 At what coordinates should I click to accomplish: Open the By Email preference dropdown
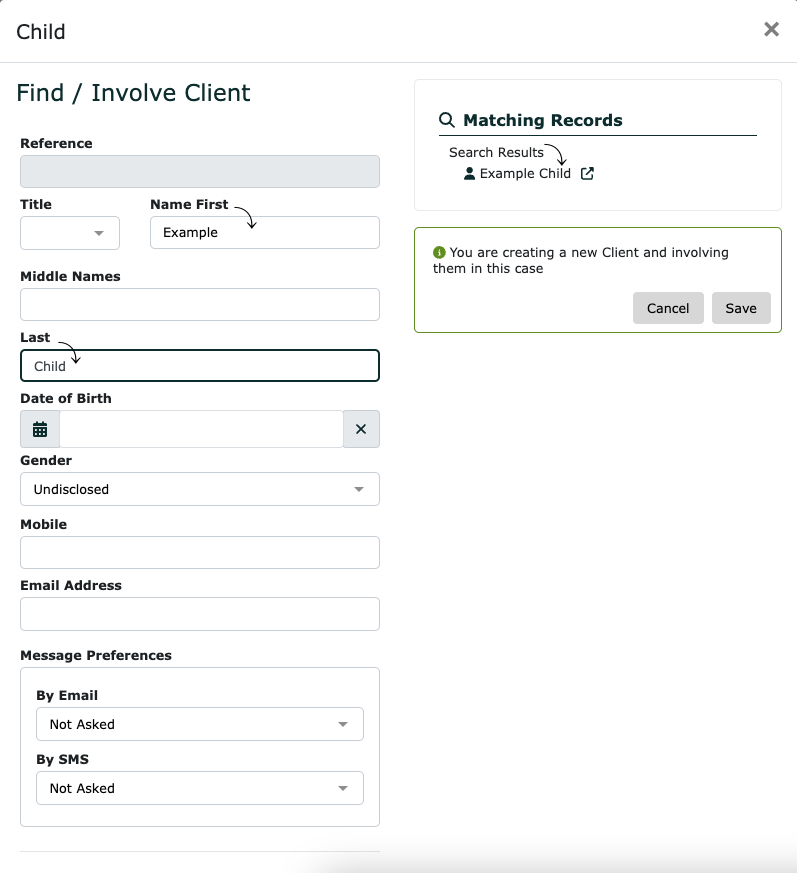[200, 724]
